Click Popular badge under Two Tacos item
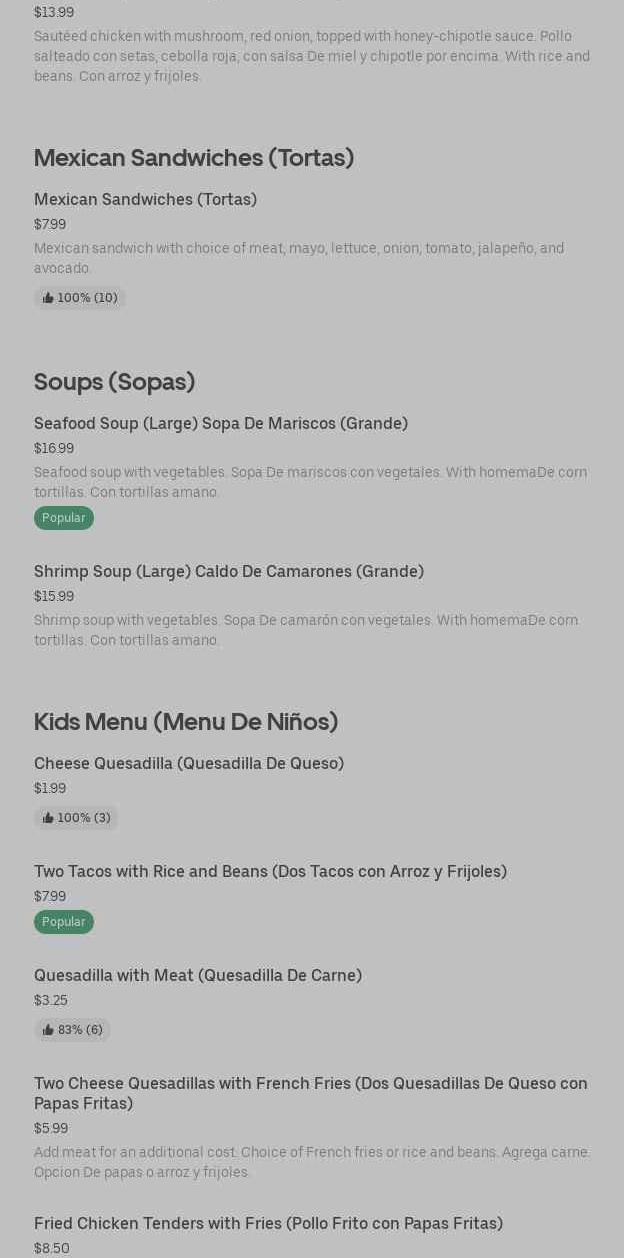 pyautogui.click(x=64, y=922)
